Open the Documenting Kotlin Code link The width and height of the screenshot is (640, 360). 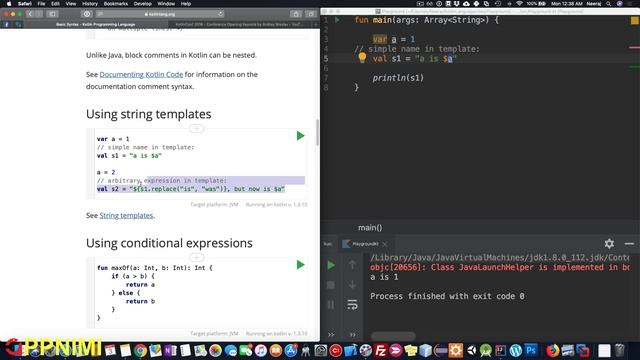tap(141, 74)
